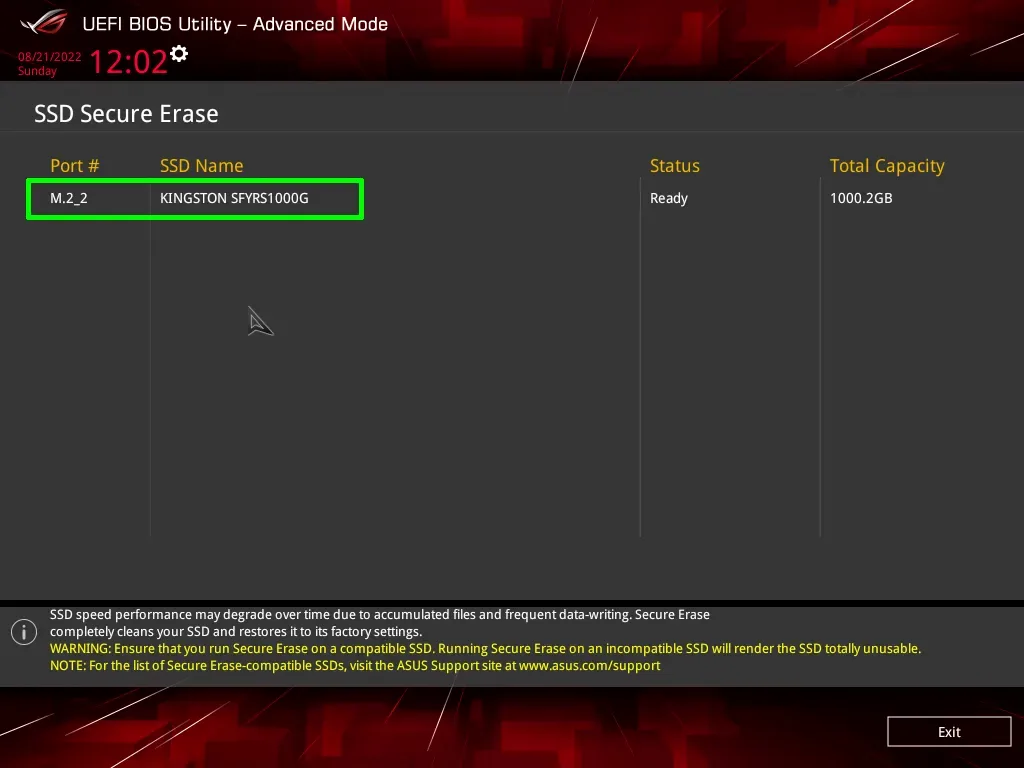Click the SSD Name column header
Image resolution: width=1024 pixels, height=768 pixels.
(201, 166)
